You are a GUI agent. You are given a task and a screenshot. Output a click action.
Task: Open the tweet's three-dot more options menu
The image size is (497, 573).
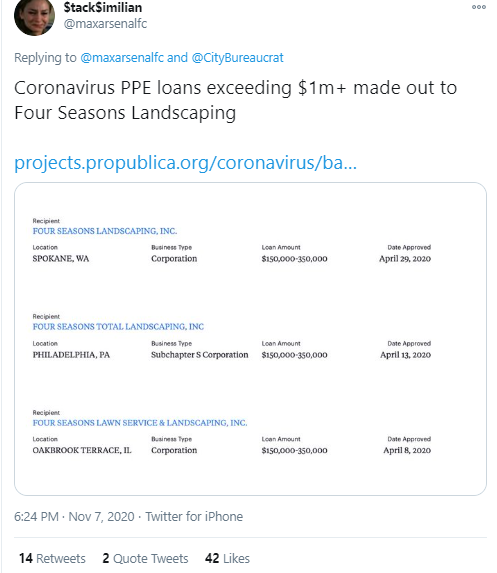point(479,7)
